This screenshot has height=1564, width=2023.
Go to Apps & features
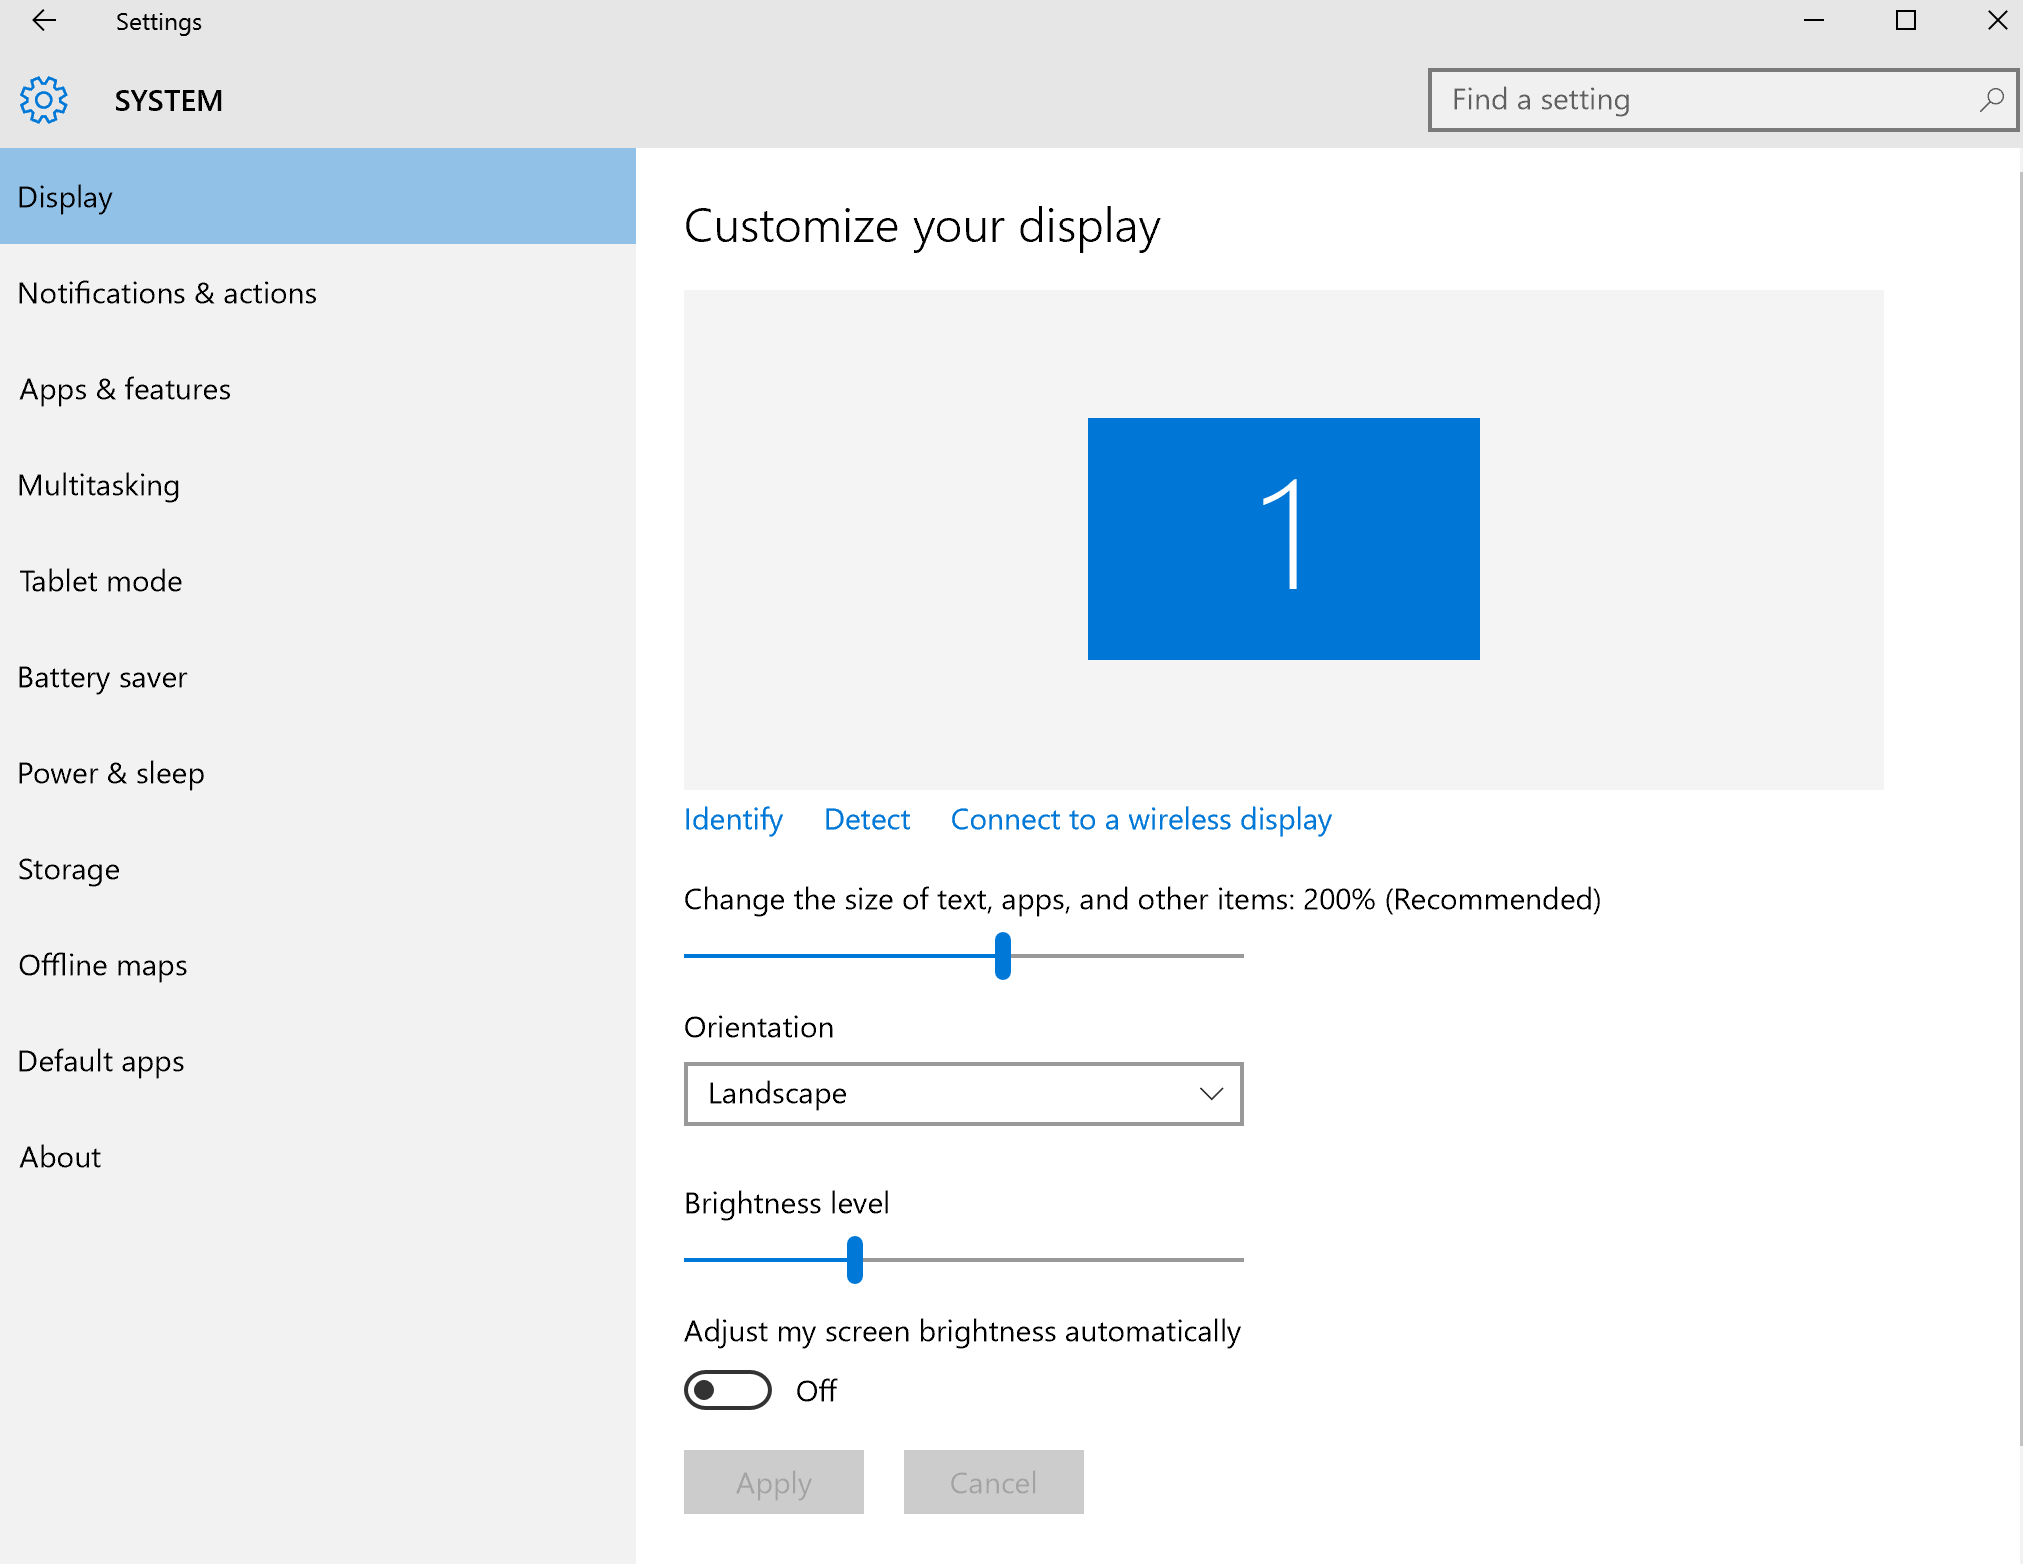point(318,388)
